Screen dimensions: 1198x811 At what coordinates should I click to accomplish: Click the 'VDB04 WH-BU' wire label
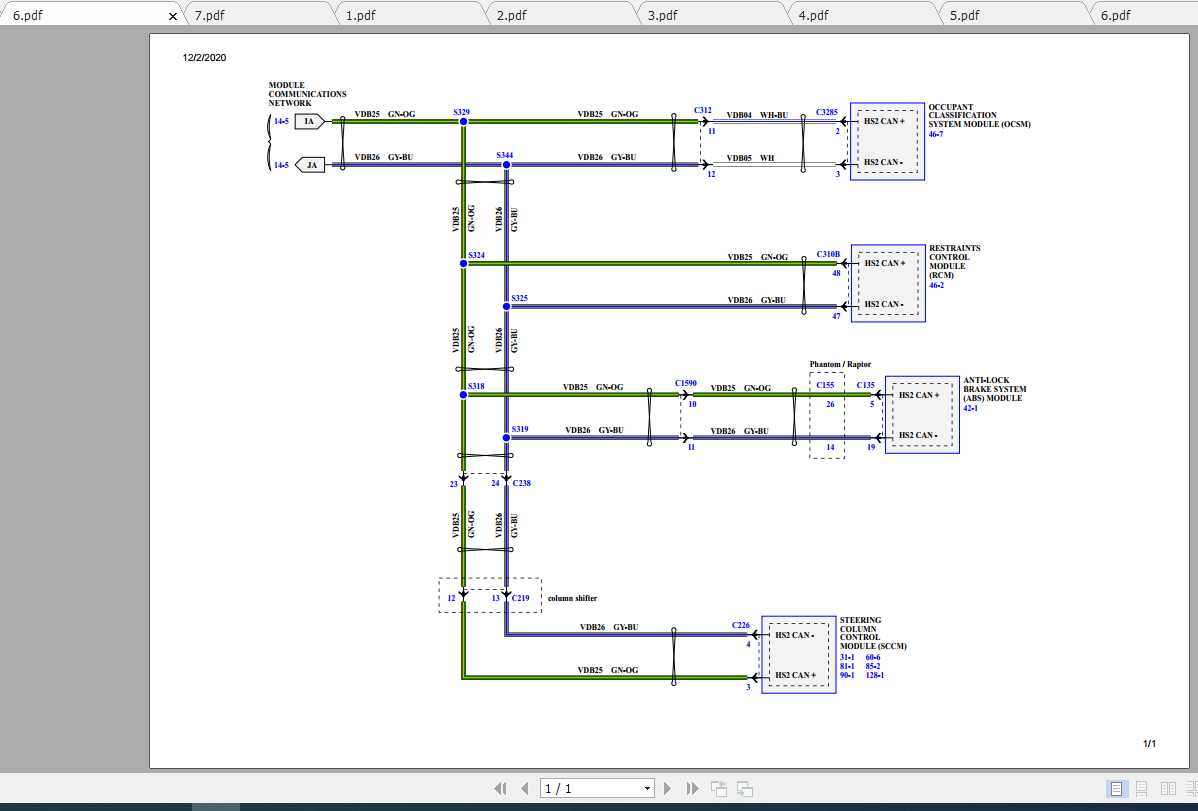[x=757, y=115]
